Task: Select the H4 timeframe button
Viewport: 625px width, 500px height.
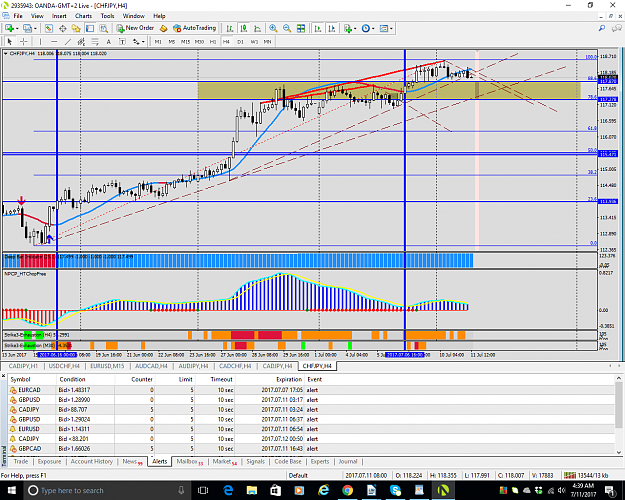Action: (x=226, y=41)
